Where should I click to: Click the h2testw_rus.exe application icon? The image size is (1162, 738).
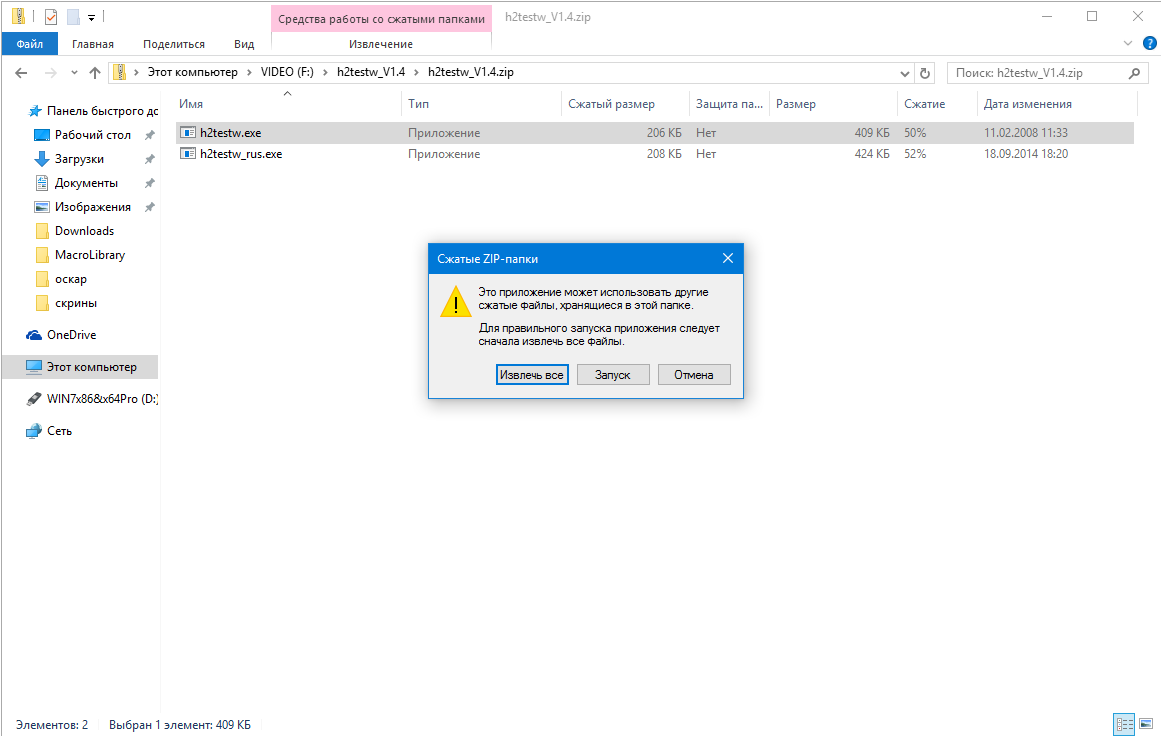[188, 154]
